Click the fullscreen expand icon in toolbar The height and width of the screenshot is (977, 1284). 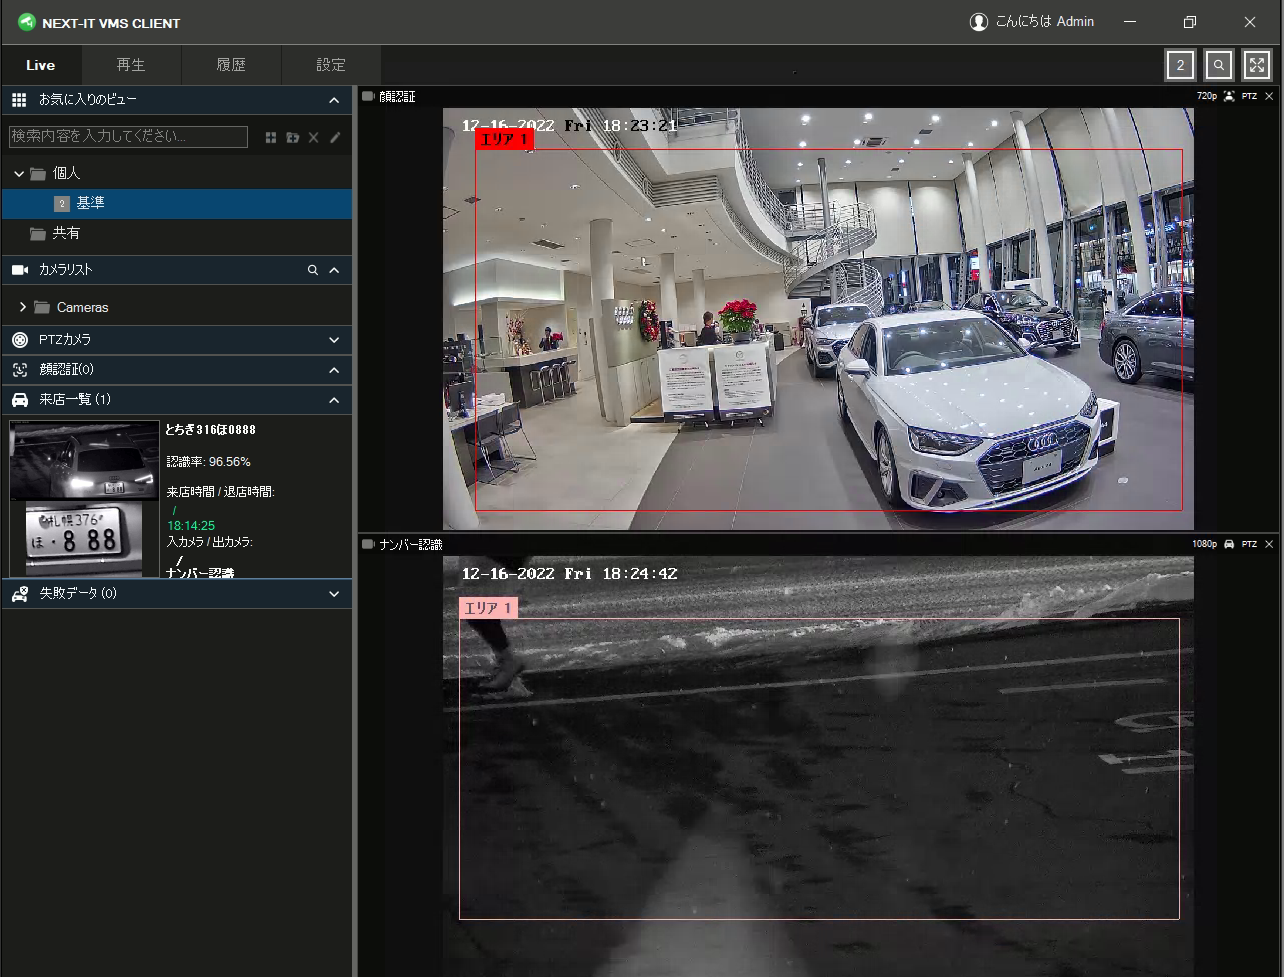[1257, 65]
